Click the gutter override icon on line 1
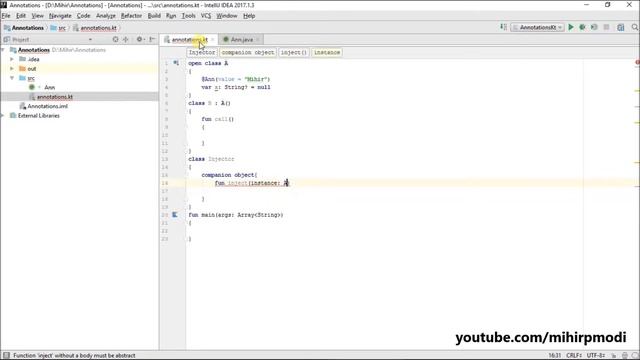Image resolution: width=640 pixels, height=360 pixels. click(176, 63)
